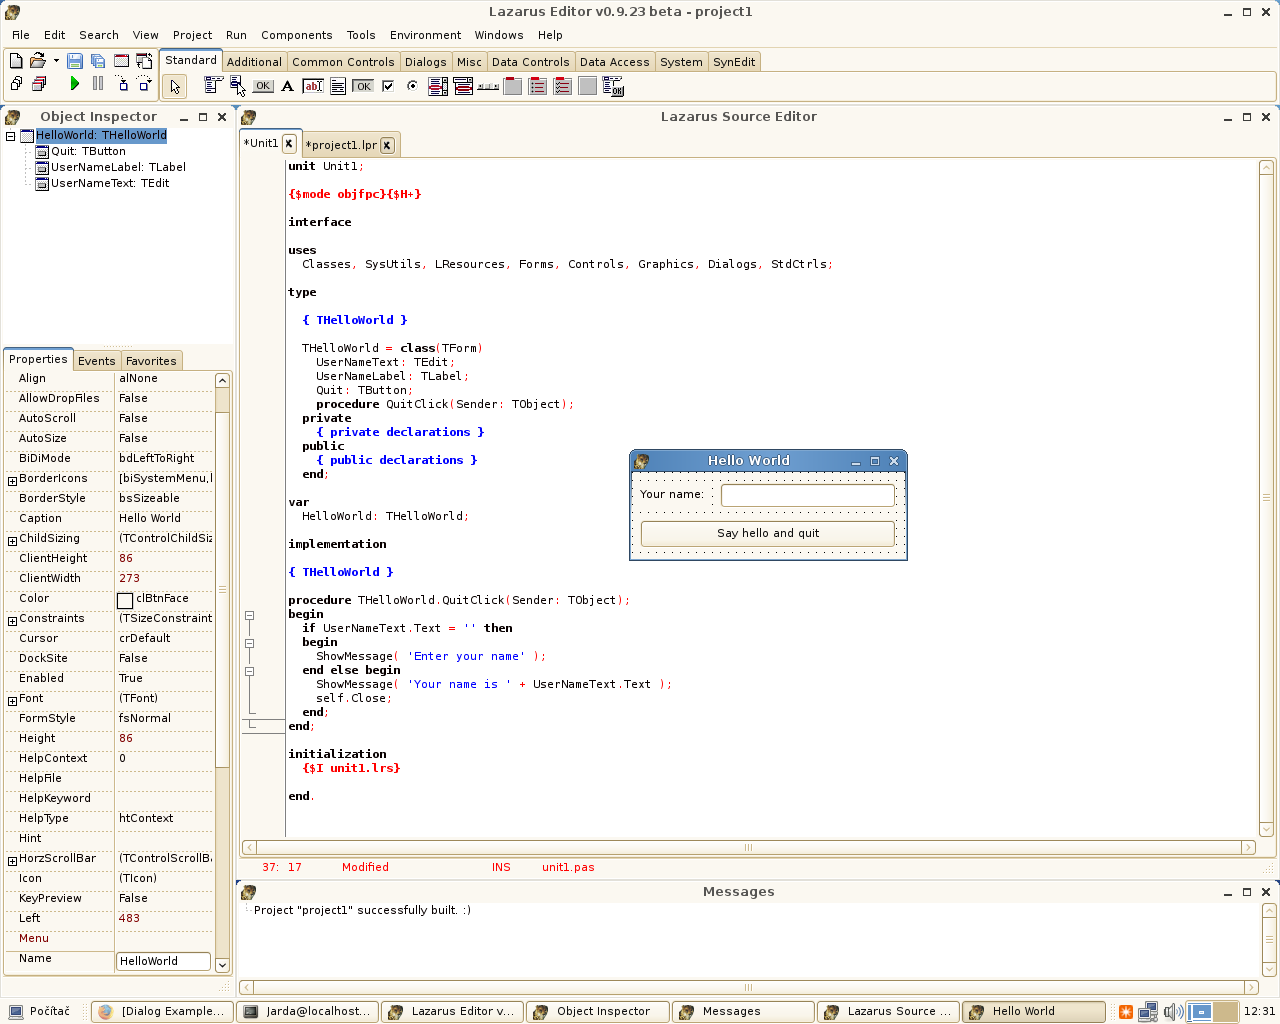Pick TMainMenu component from palette
The image size is (1280, 1024).
pyautogui.click(x=213, y=86)
